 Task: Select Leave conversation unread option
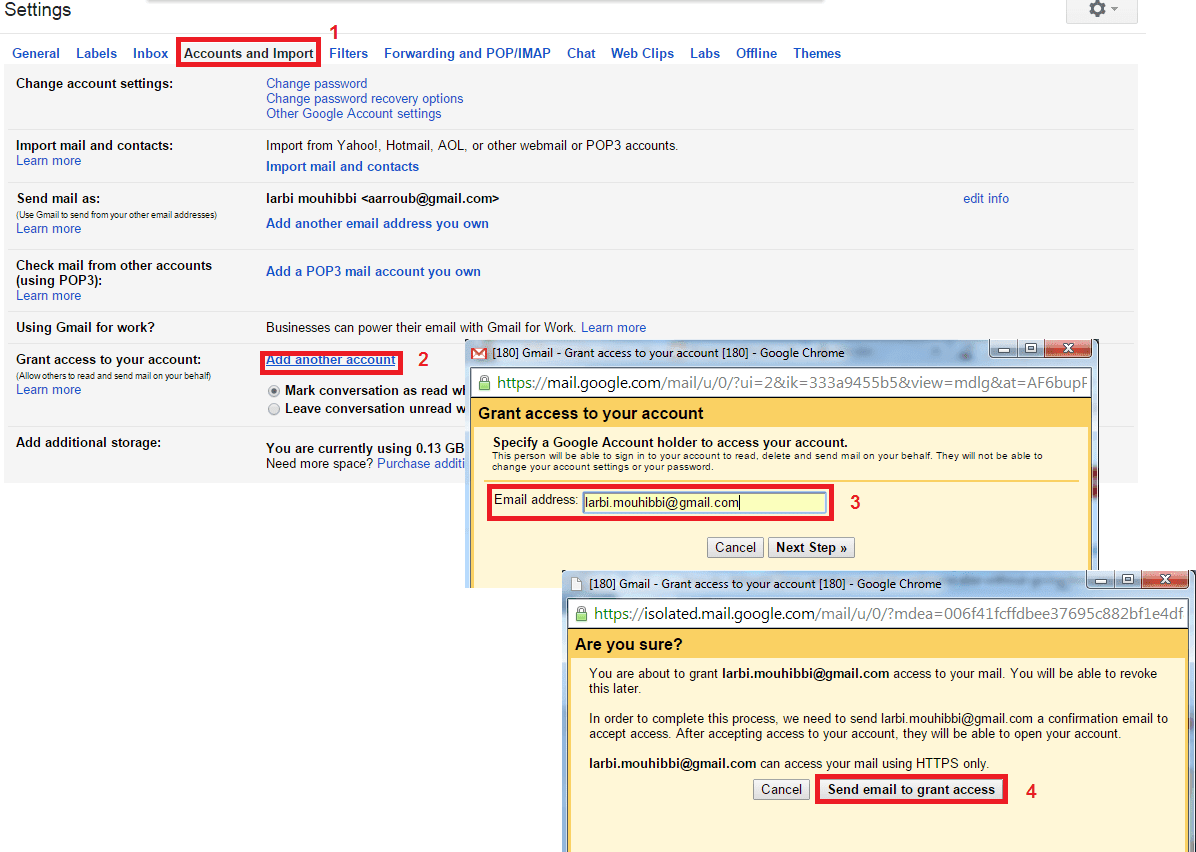click(x=274, y=409)
